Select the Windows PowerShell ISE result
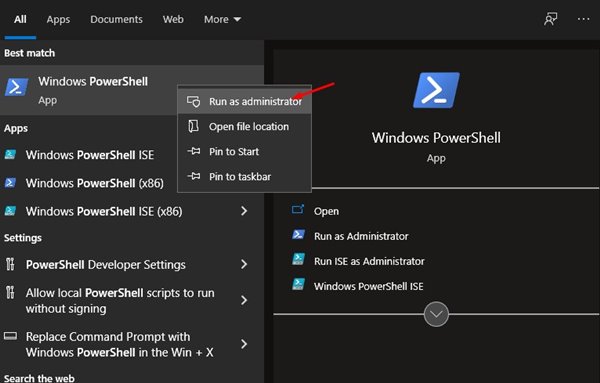The image size is (600, 383). [x=89, y=155]
